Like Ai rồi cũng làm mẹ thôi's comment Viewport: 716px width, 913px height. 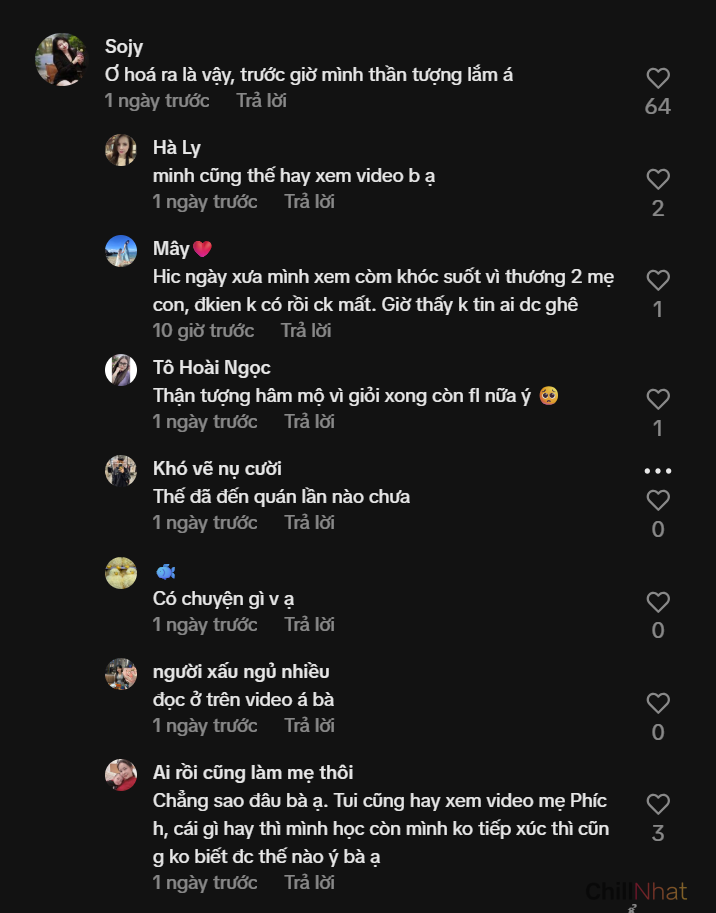[x=657, y=804]
